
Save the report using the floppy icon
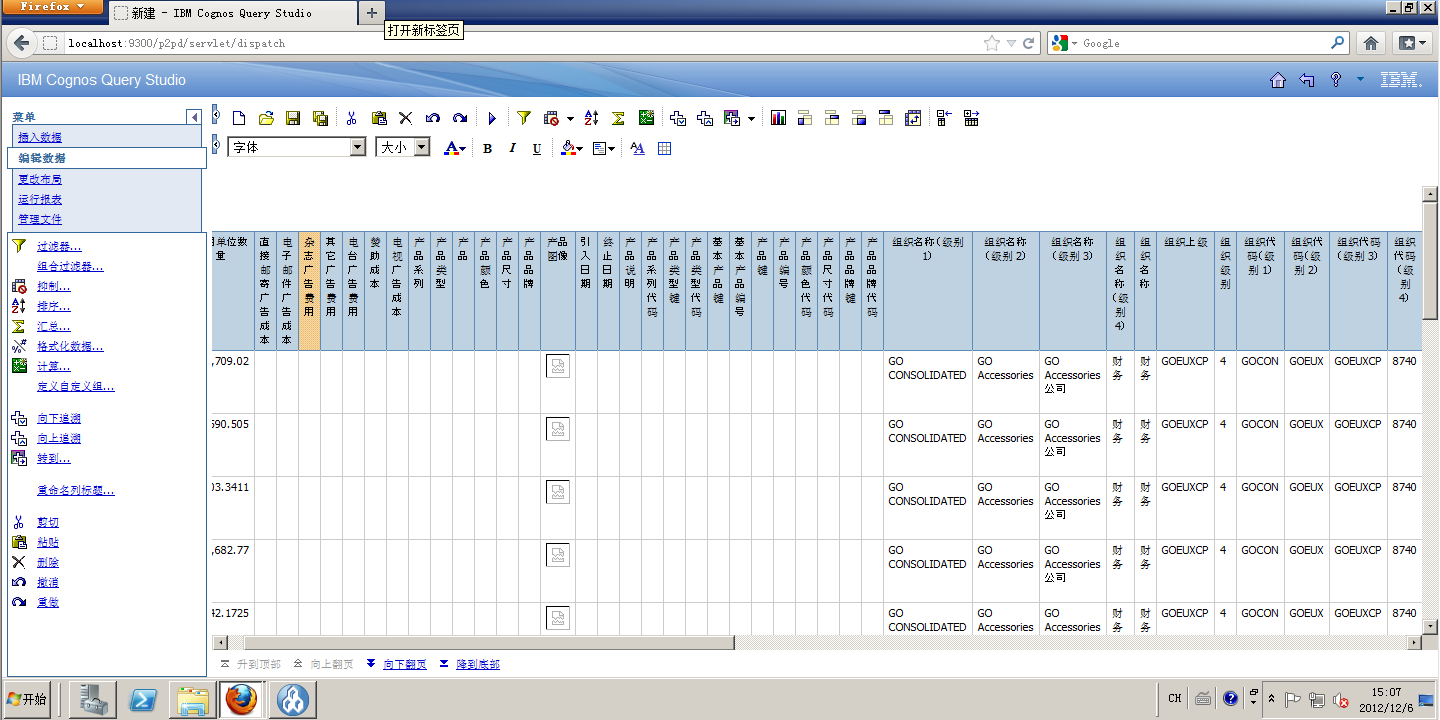(x=293, y=118)
